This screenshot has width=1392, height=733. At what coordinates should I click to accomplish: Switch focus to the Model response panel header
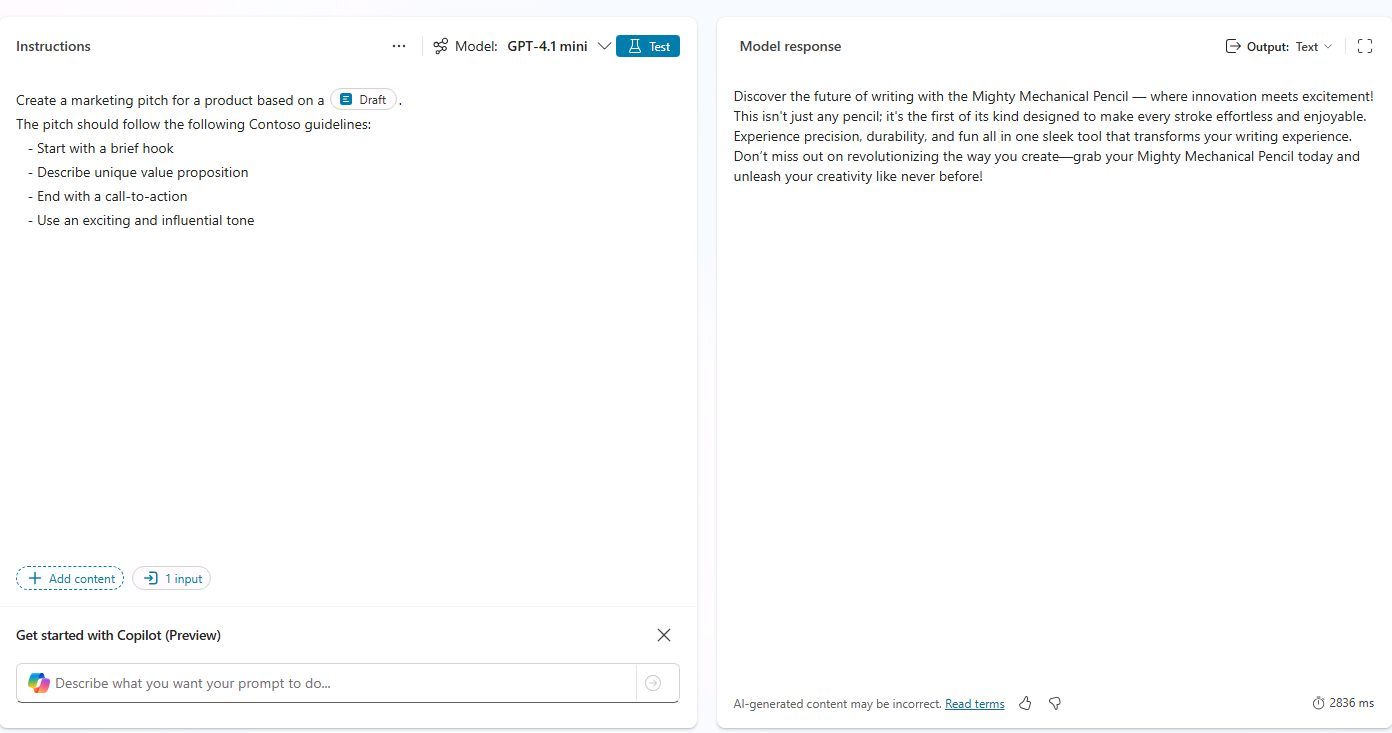point(790,46)
